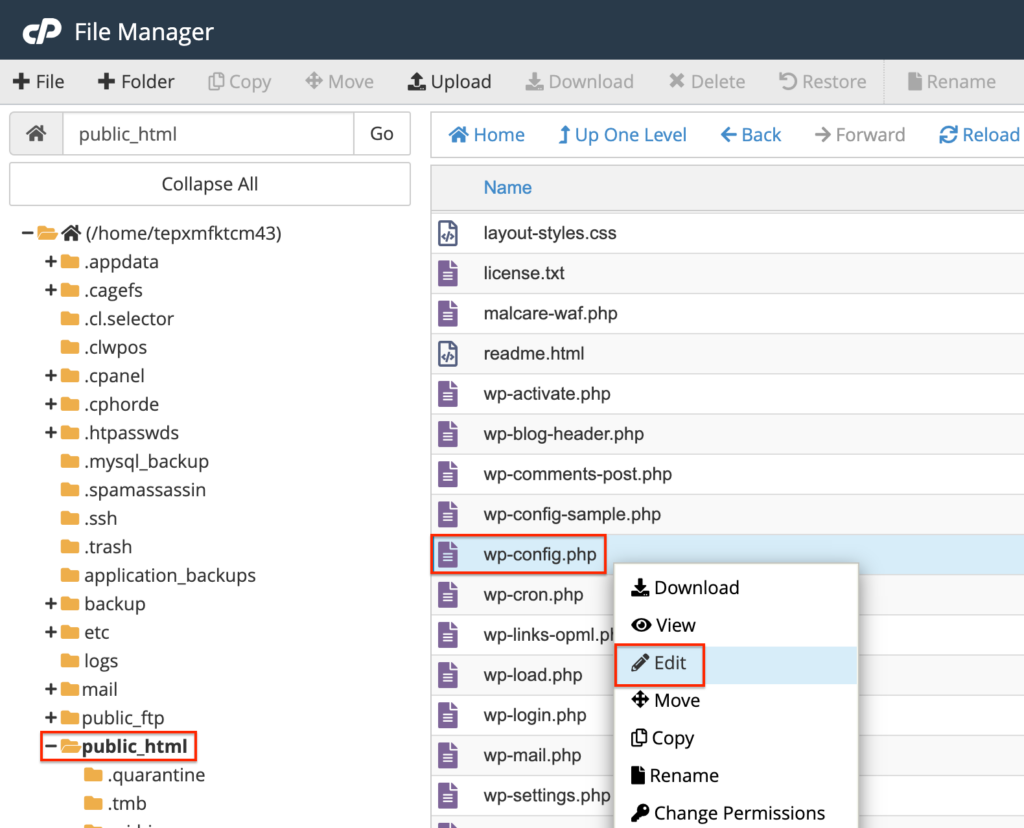Click the Move toolbar button

pyautogui.click(x=340, y=82)
